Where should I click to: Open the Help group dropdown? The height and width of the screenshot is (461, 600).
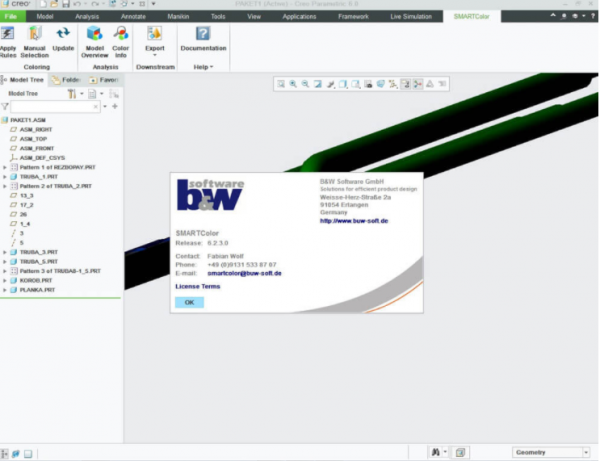pos(203,67)
